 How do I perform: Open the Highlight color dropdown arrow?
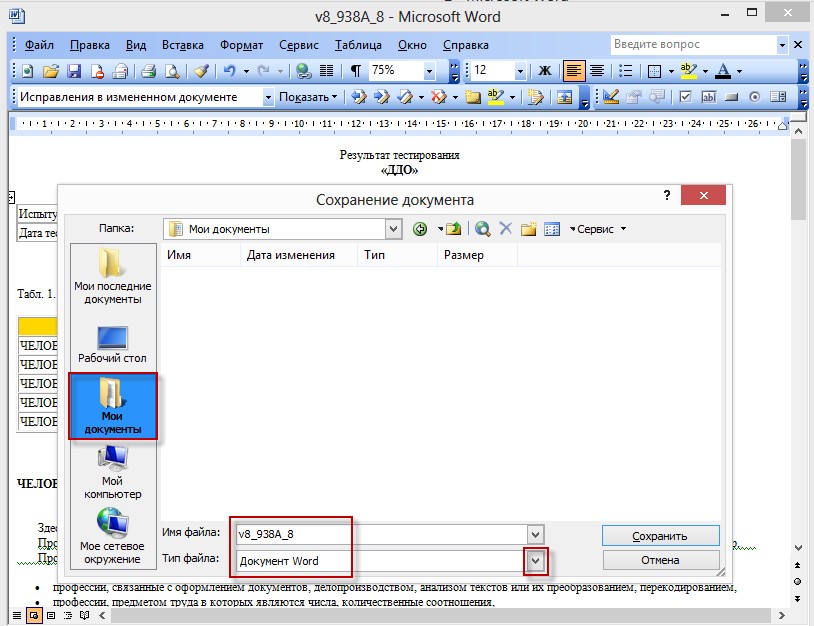[705, 71]
